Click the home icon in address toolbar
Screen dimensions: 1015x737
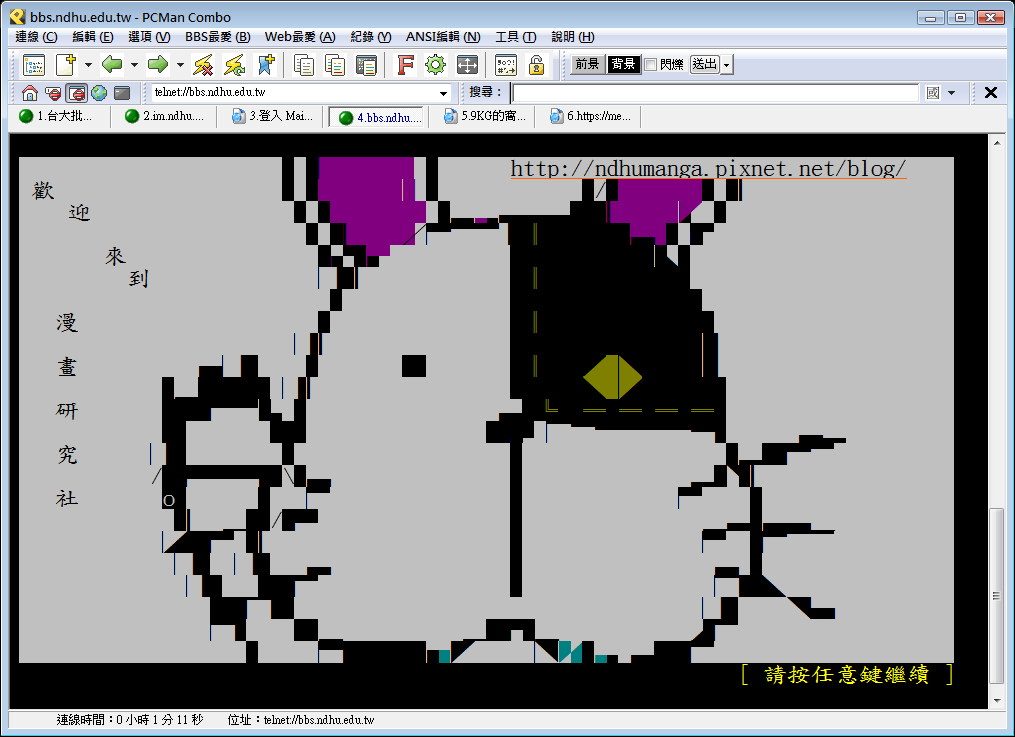point(30,93)
